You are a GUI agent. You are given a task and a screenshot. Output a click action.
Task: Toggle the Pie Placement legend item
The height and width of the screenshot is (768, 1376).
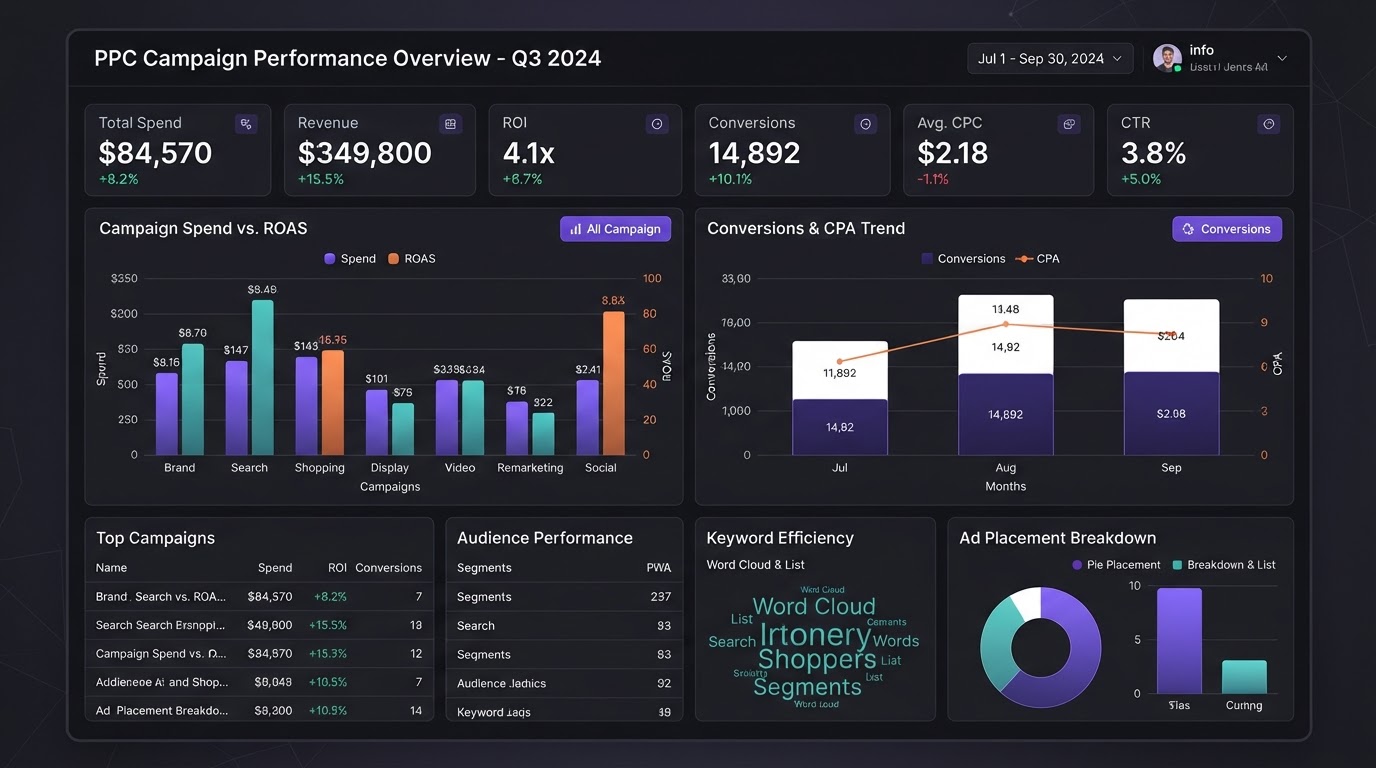tap(1116, 565)
